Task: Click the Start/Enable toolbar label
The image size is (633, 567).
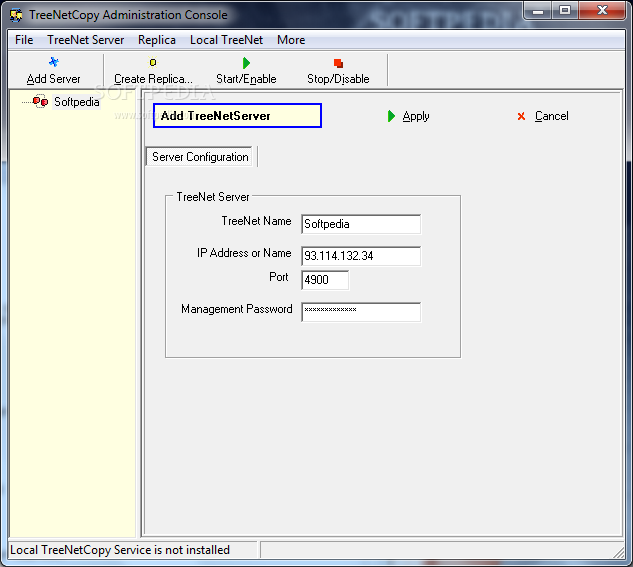Action: [246, 79]
